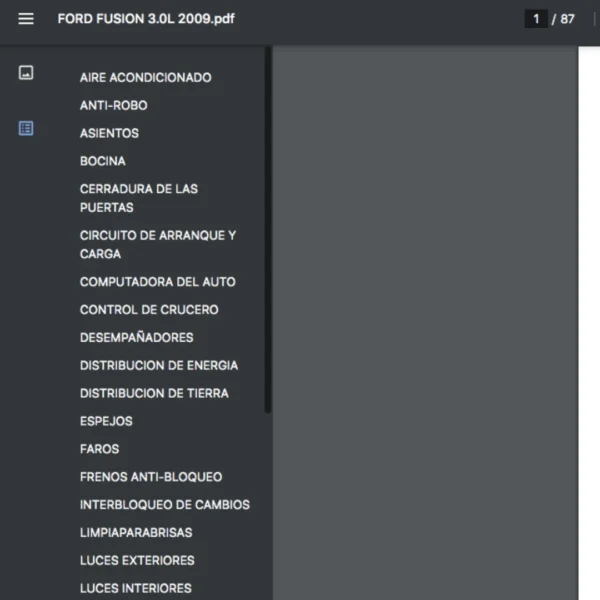This screenshot has height=600, width=600.
Task: Select INTERBLOQUEO DE CAMBIOS entry
Action: point(165,505)
